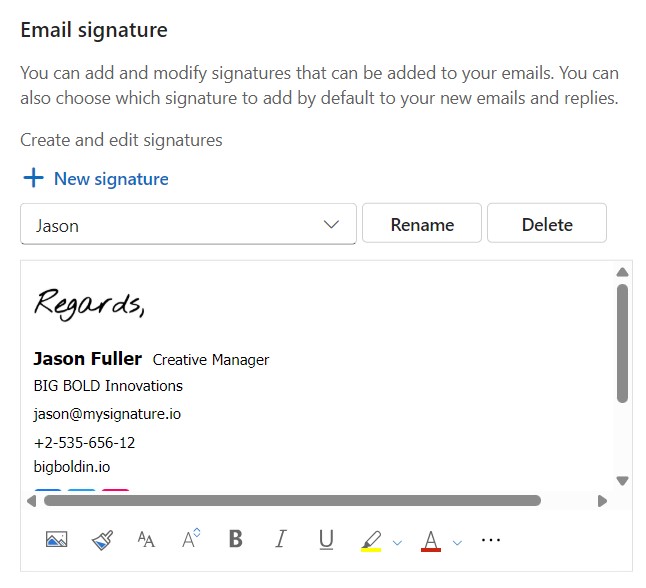Apply yellow highlight with highlighter pen
646x588 pixels.
coord(371,541)
